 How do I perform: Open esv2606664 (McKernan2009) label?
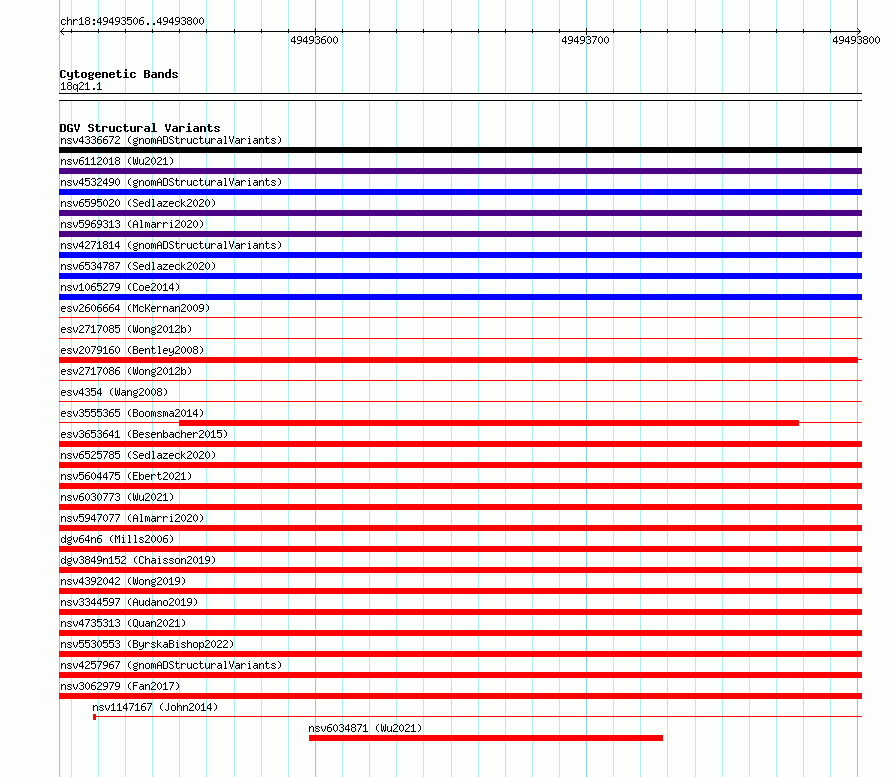[x=135, y=308]
